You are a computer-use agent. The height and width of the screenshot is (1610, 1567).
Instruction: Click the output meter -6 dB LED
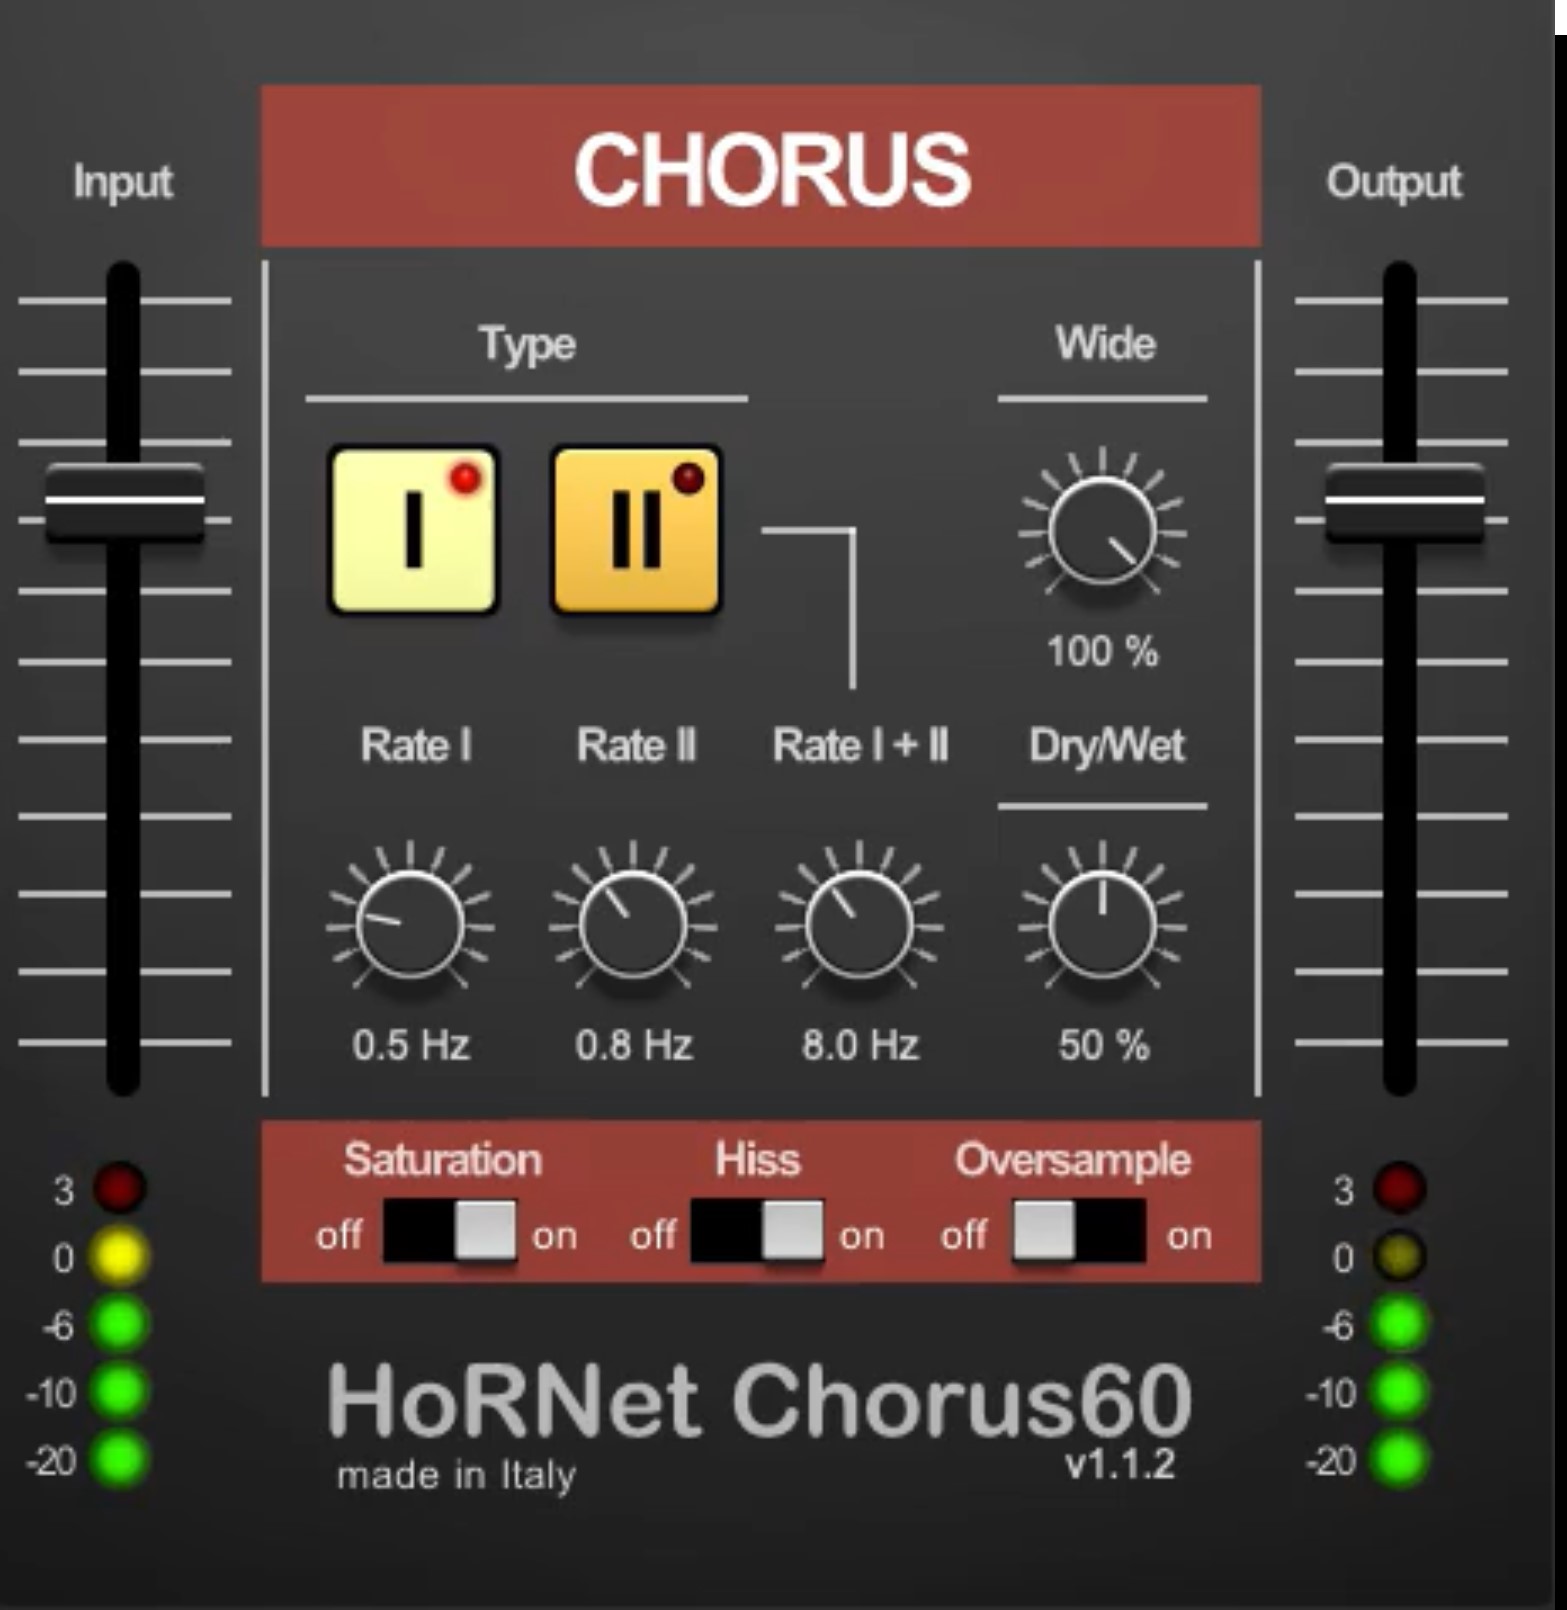click(x=1399, y=1324)
